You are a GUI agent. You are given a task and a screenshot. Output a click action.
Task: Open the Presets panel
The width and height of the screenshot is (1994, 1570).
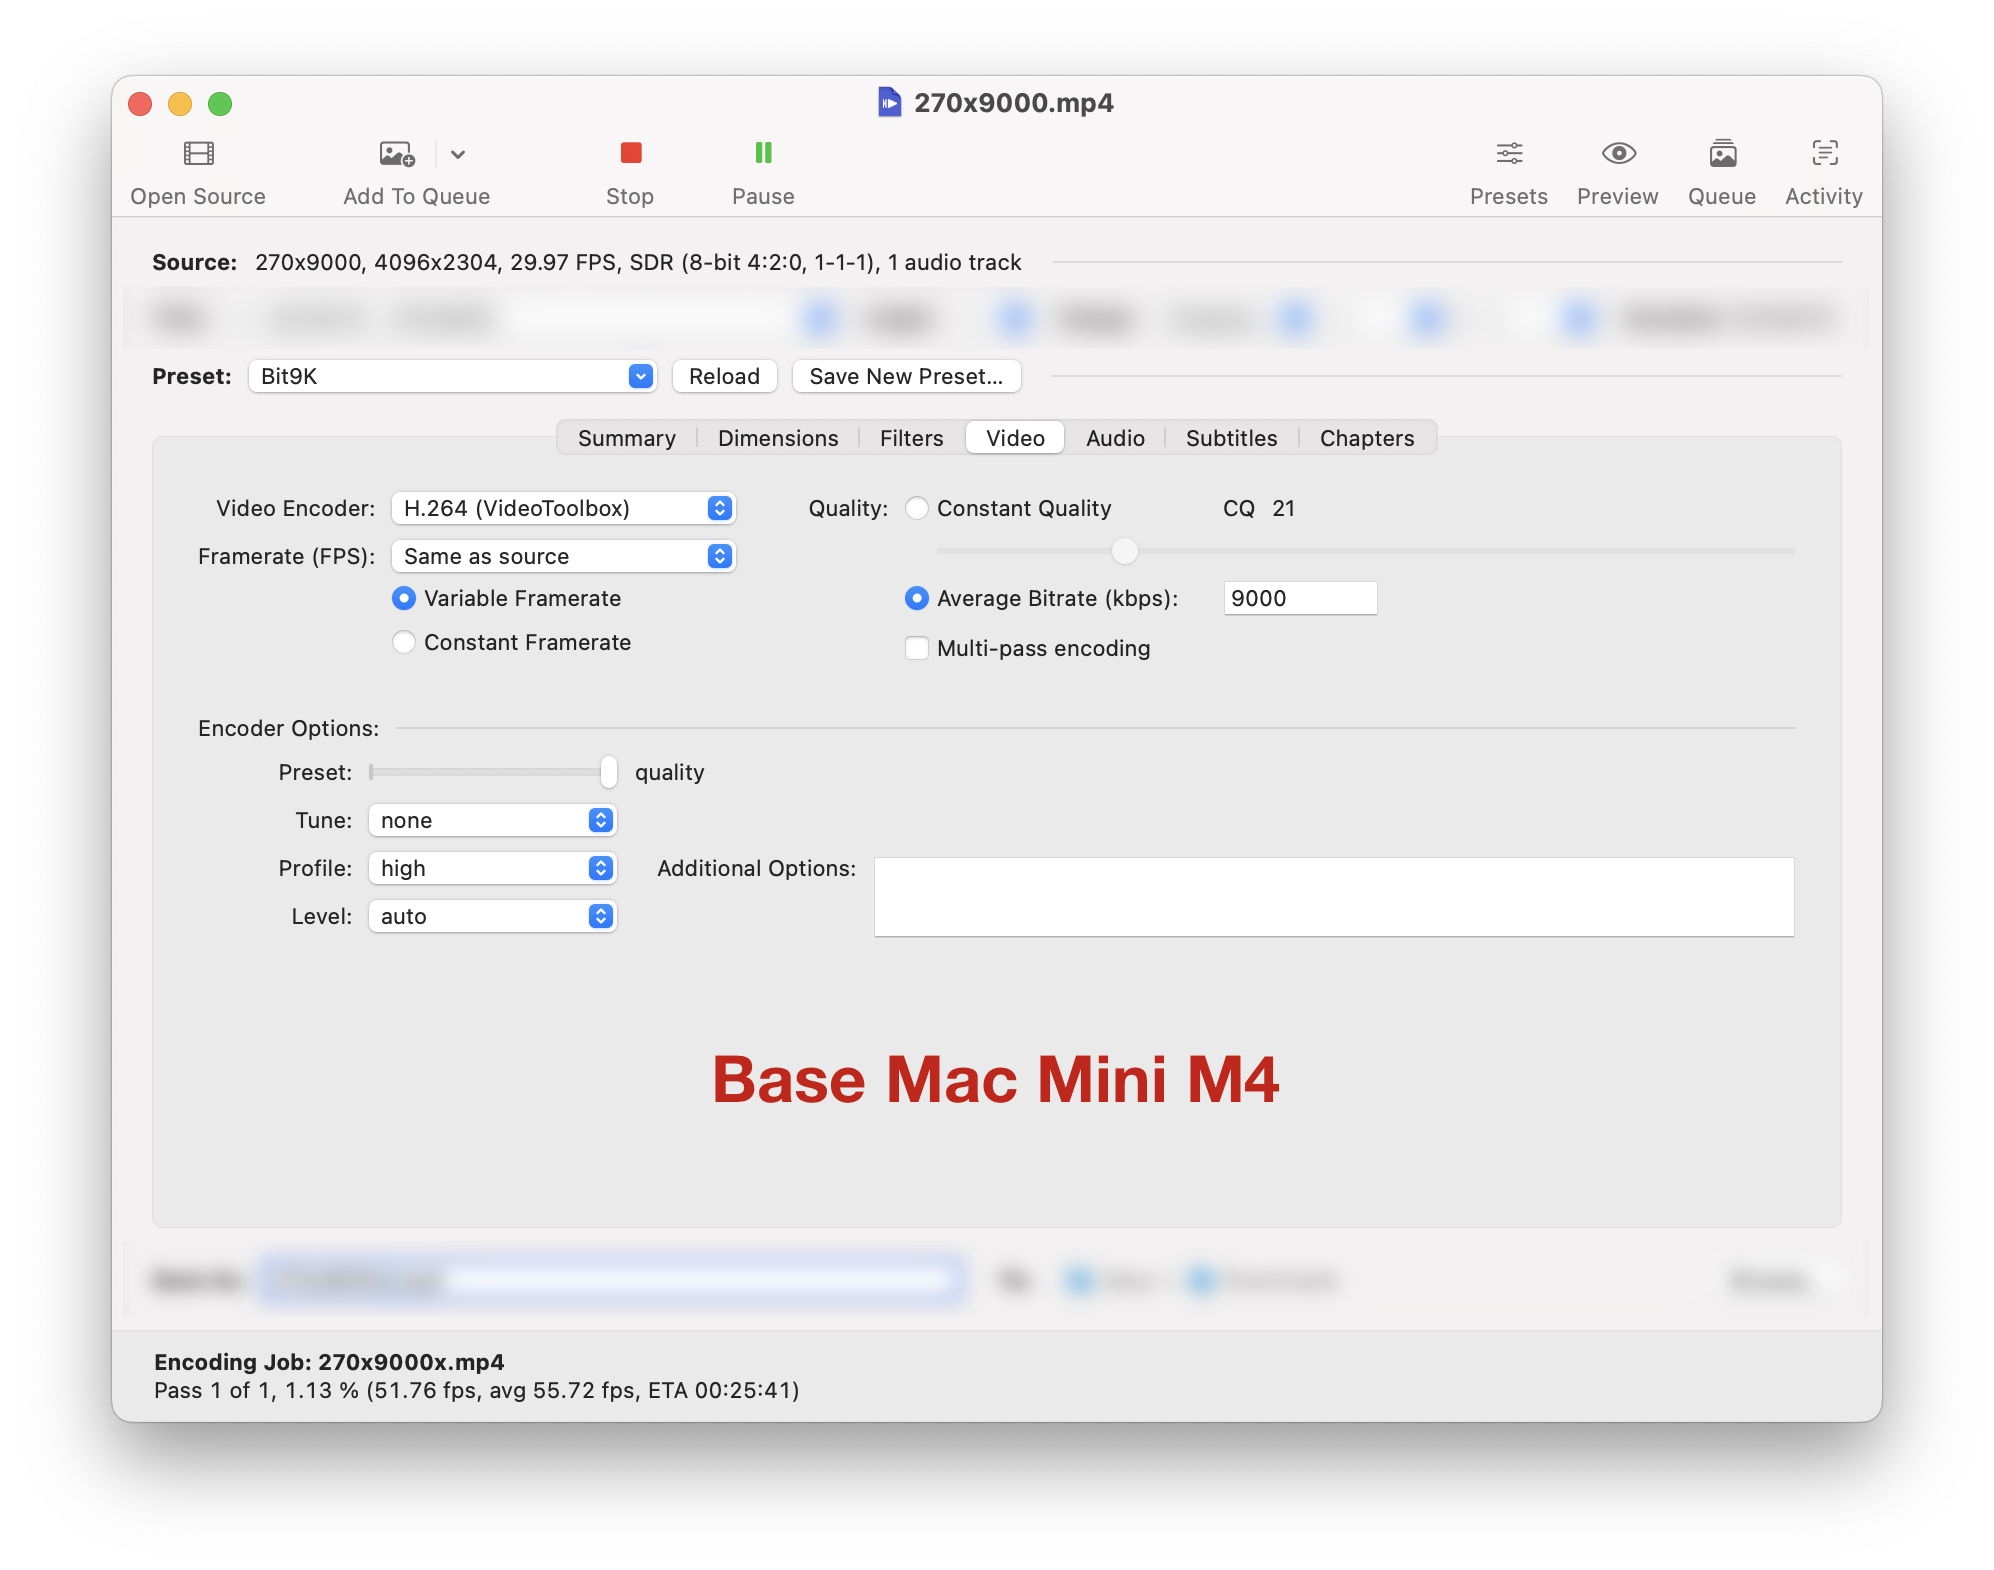click(x=1508, y=153)
